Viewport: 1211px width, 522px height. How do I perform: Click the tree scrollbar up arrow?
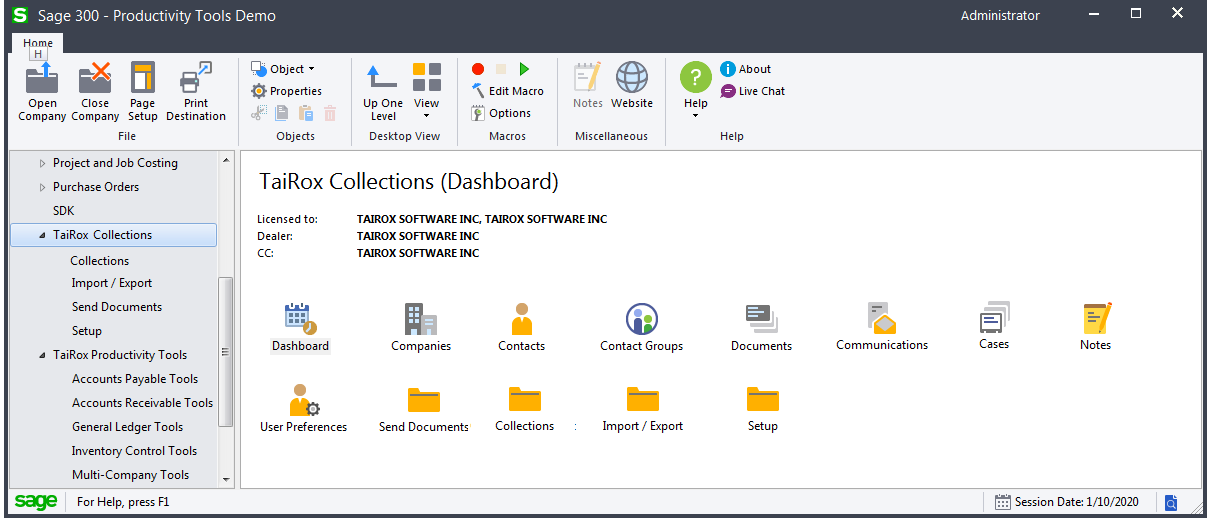point(225,160)
